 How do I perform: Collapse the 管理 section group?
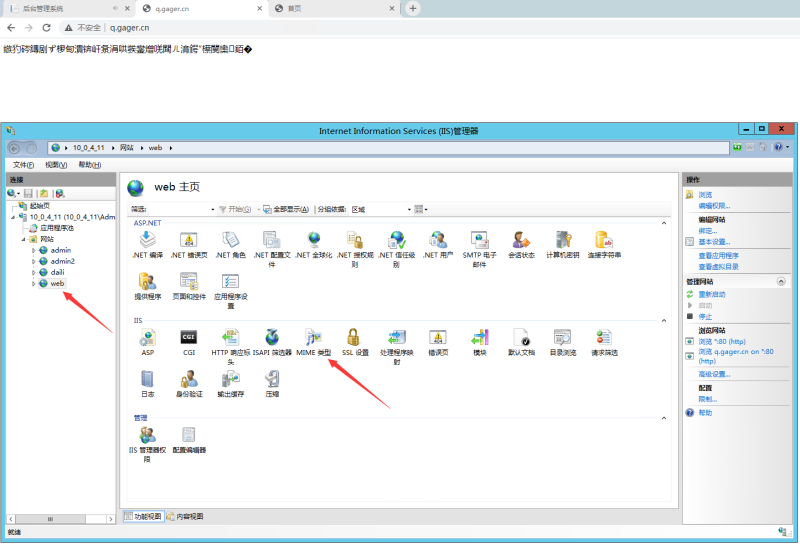[664, 418]
